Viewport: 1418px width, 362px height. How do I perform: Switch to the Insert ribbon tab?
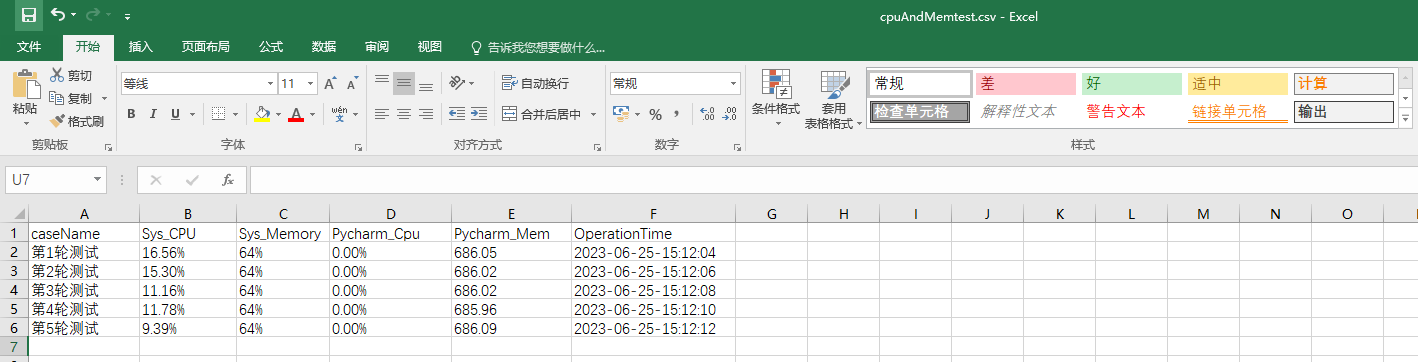coord(141,47)
